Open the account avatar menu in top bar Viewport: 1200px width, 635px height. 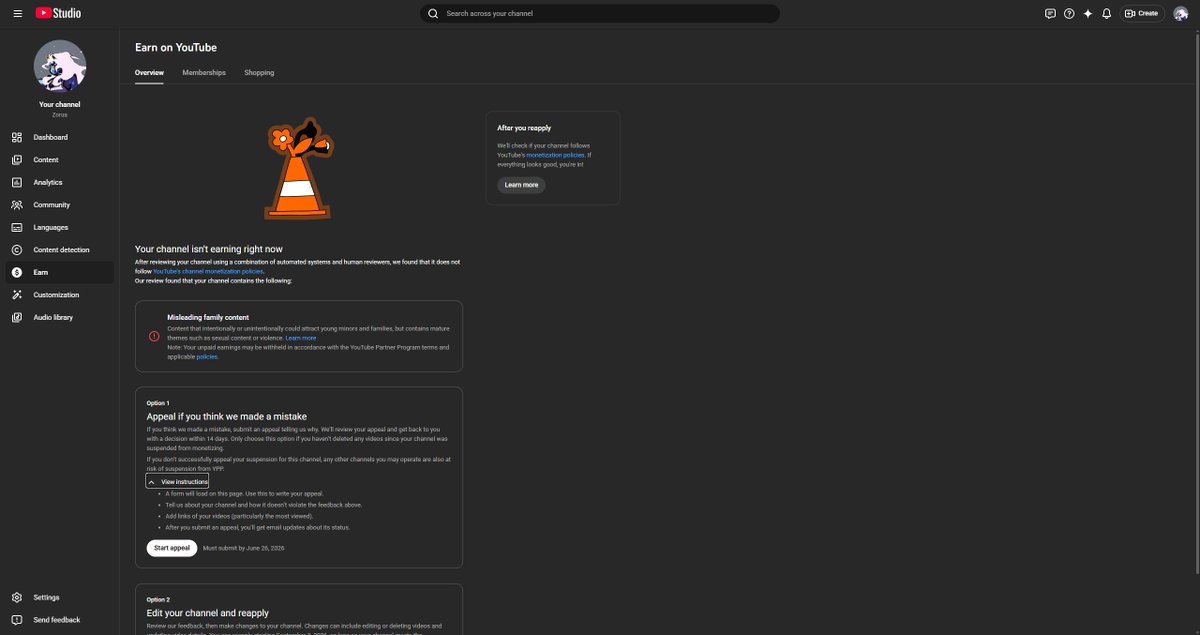(1181, 13)
